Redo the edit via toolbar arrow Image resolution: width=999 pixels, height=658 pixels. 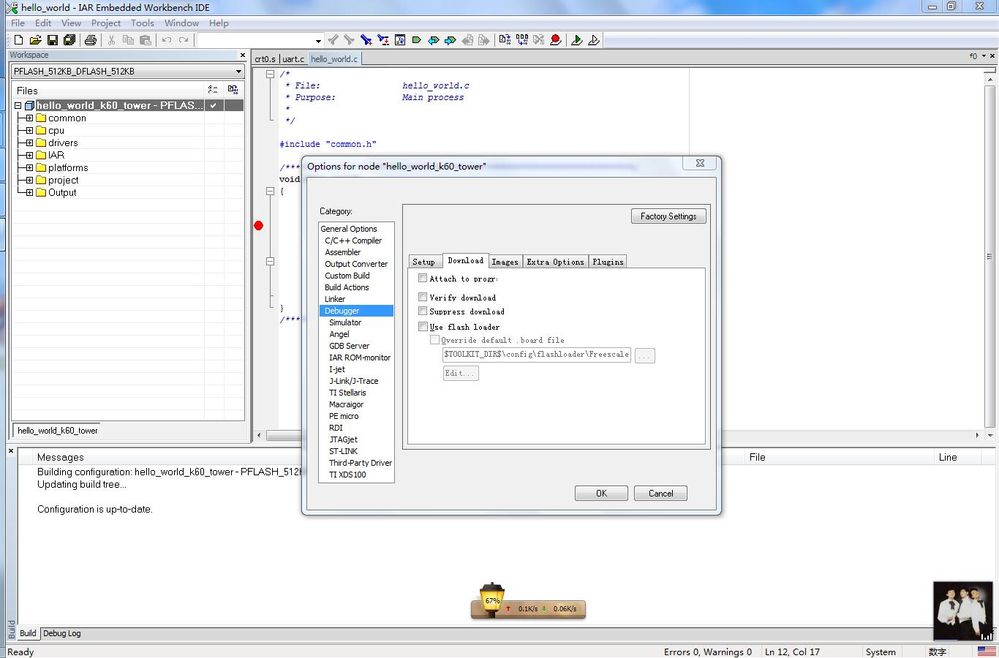(183, 40)
